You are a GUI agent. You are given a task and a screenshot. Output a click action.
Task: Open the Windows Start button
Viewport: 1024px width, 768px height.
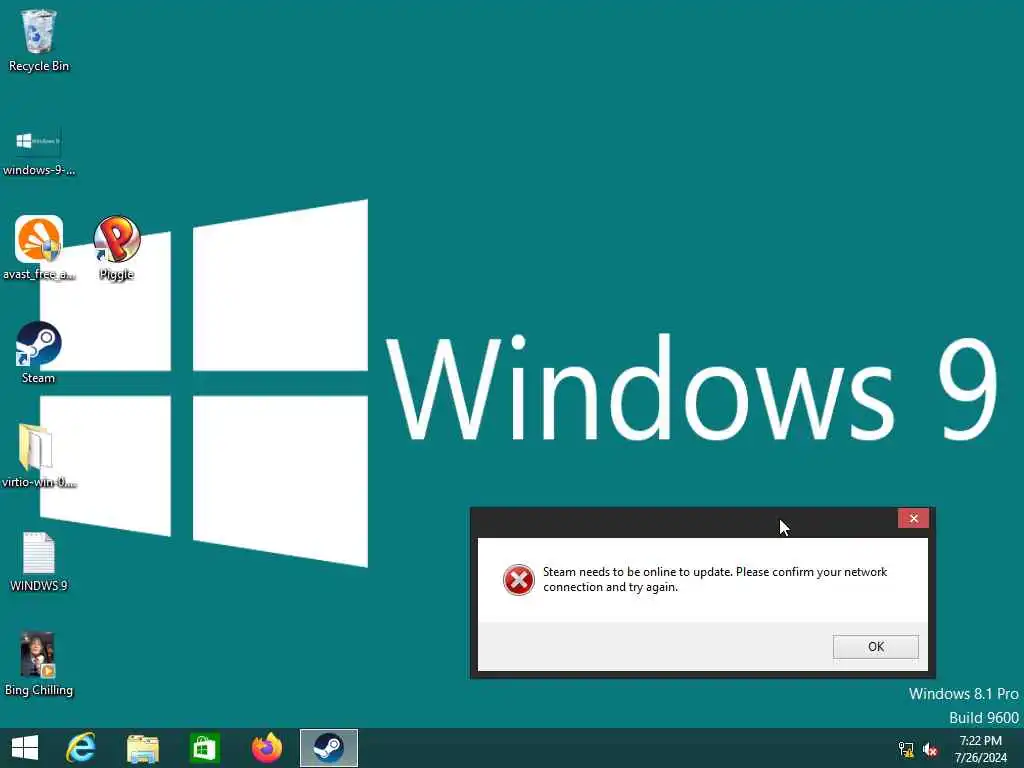(25, 748)
